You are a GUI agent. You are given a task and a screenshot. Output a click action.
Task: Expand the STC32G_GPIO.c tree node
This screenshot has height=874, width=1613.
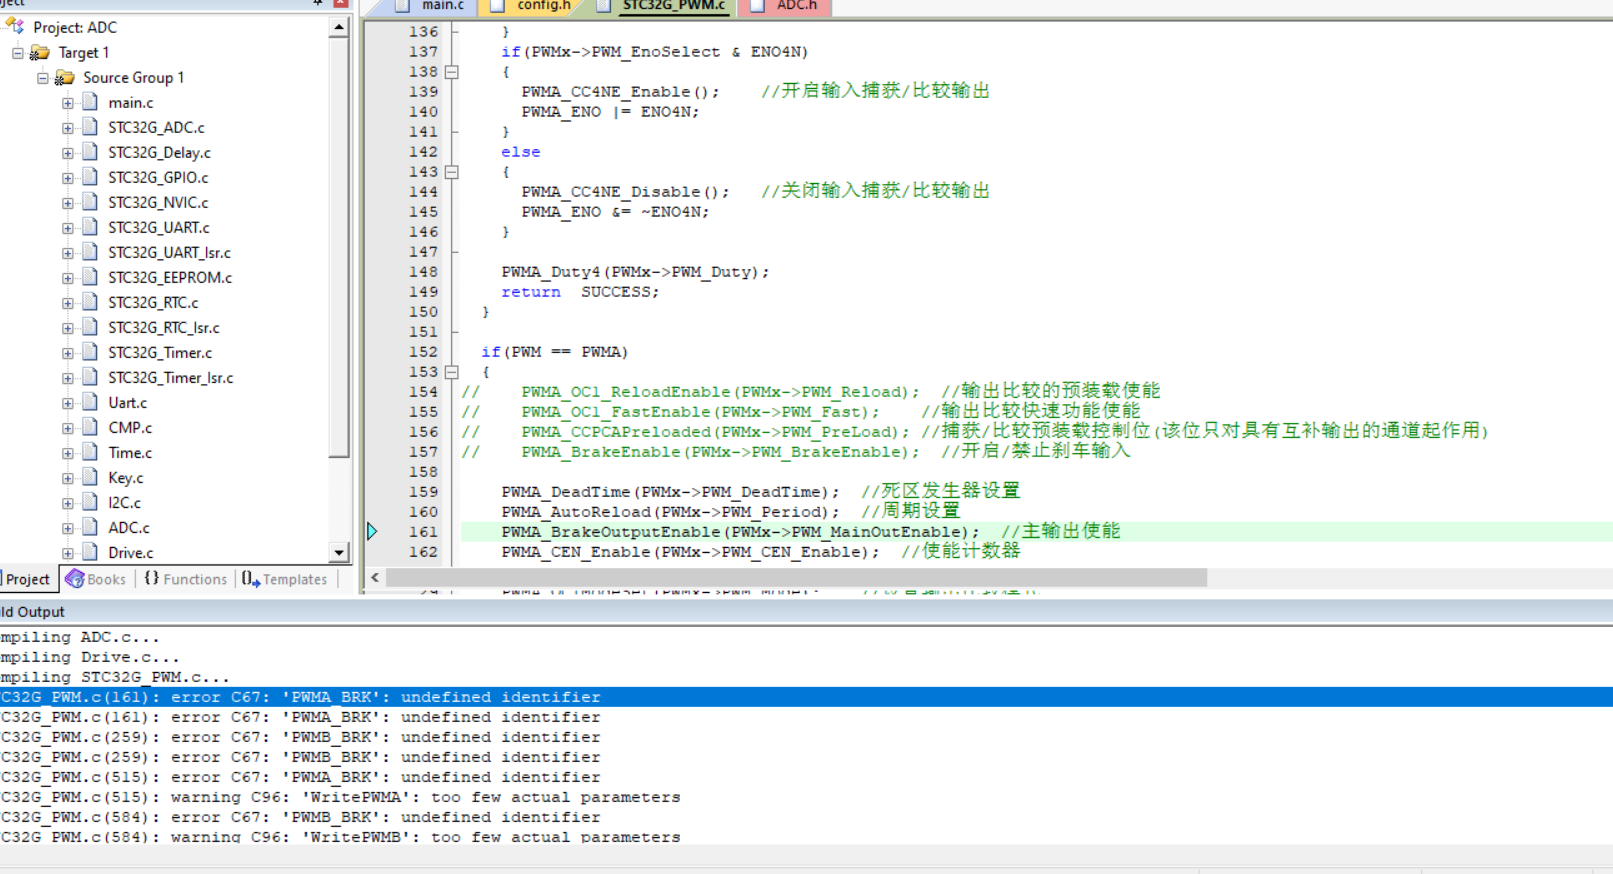coord(67,177)
